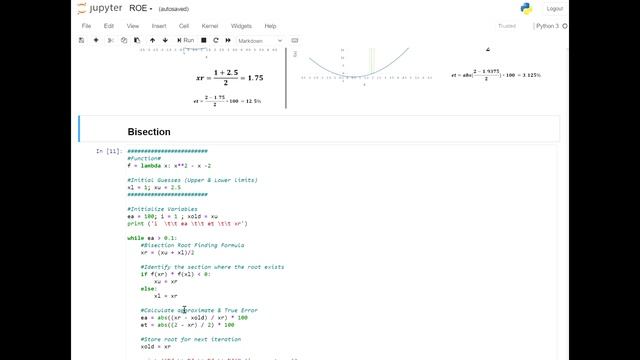The image size is (640, 360).
Task: Run the selected cell
Action: (185, 40)
